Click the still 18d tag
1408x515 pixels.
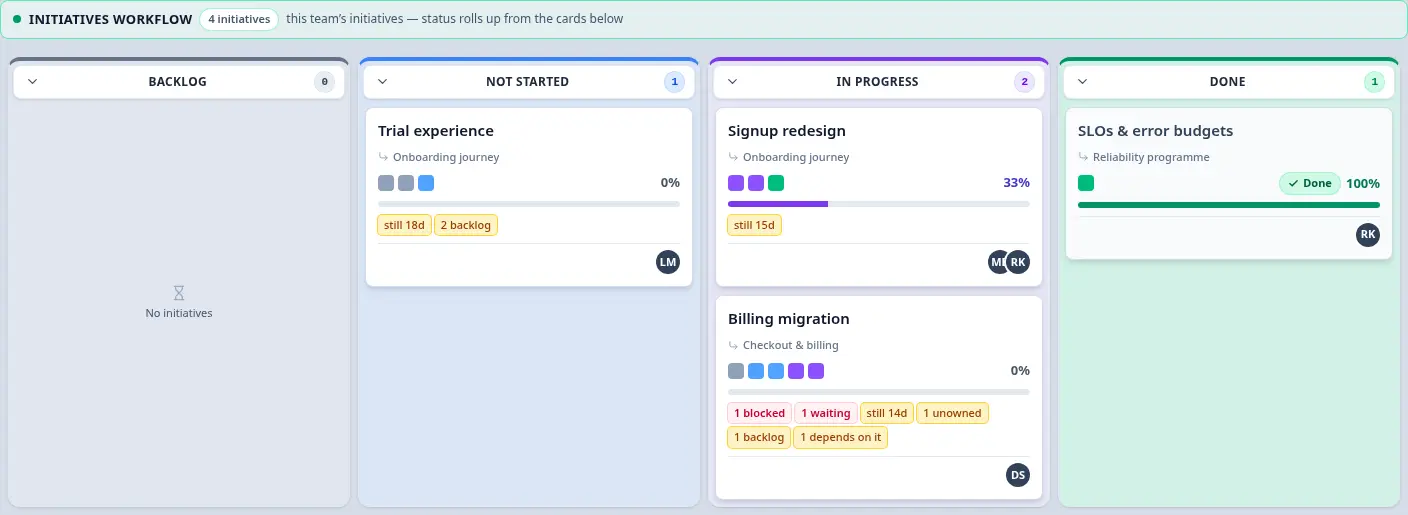(405, 225)
